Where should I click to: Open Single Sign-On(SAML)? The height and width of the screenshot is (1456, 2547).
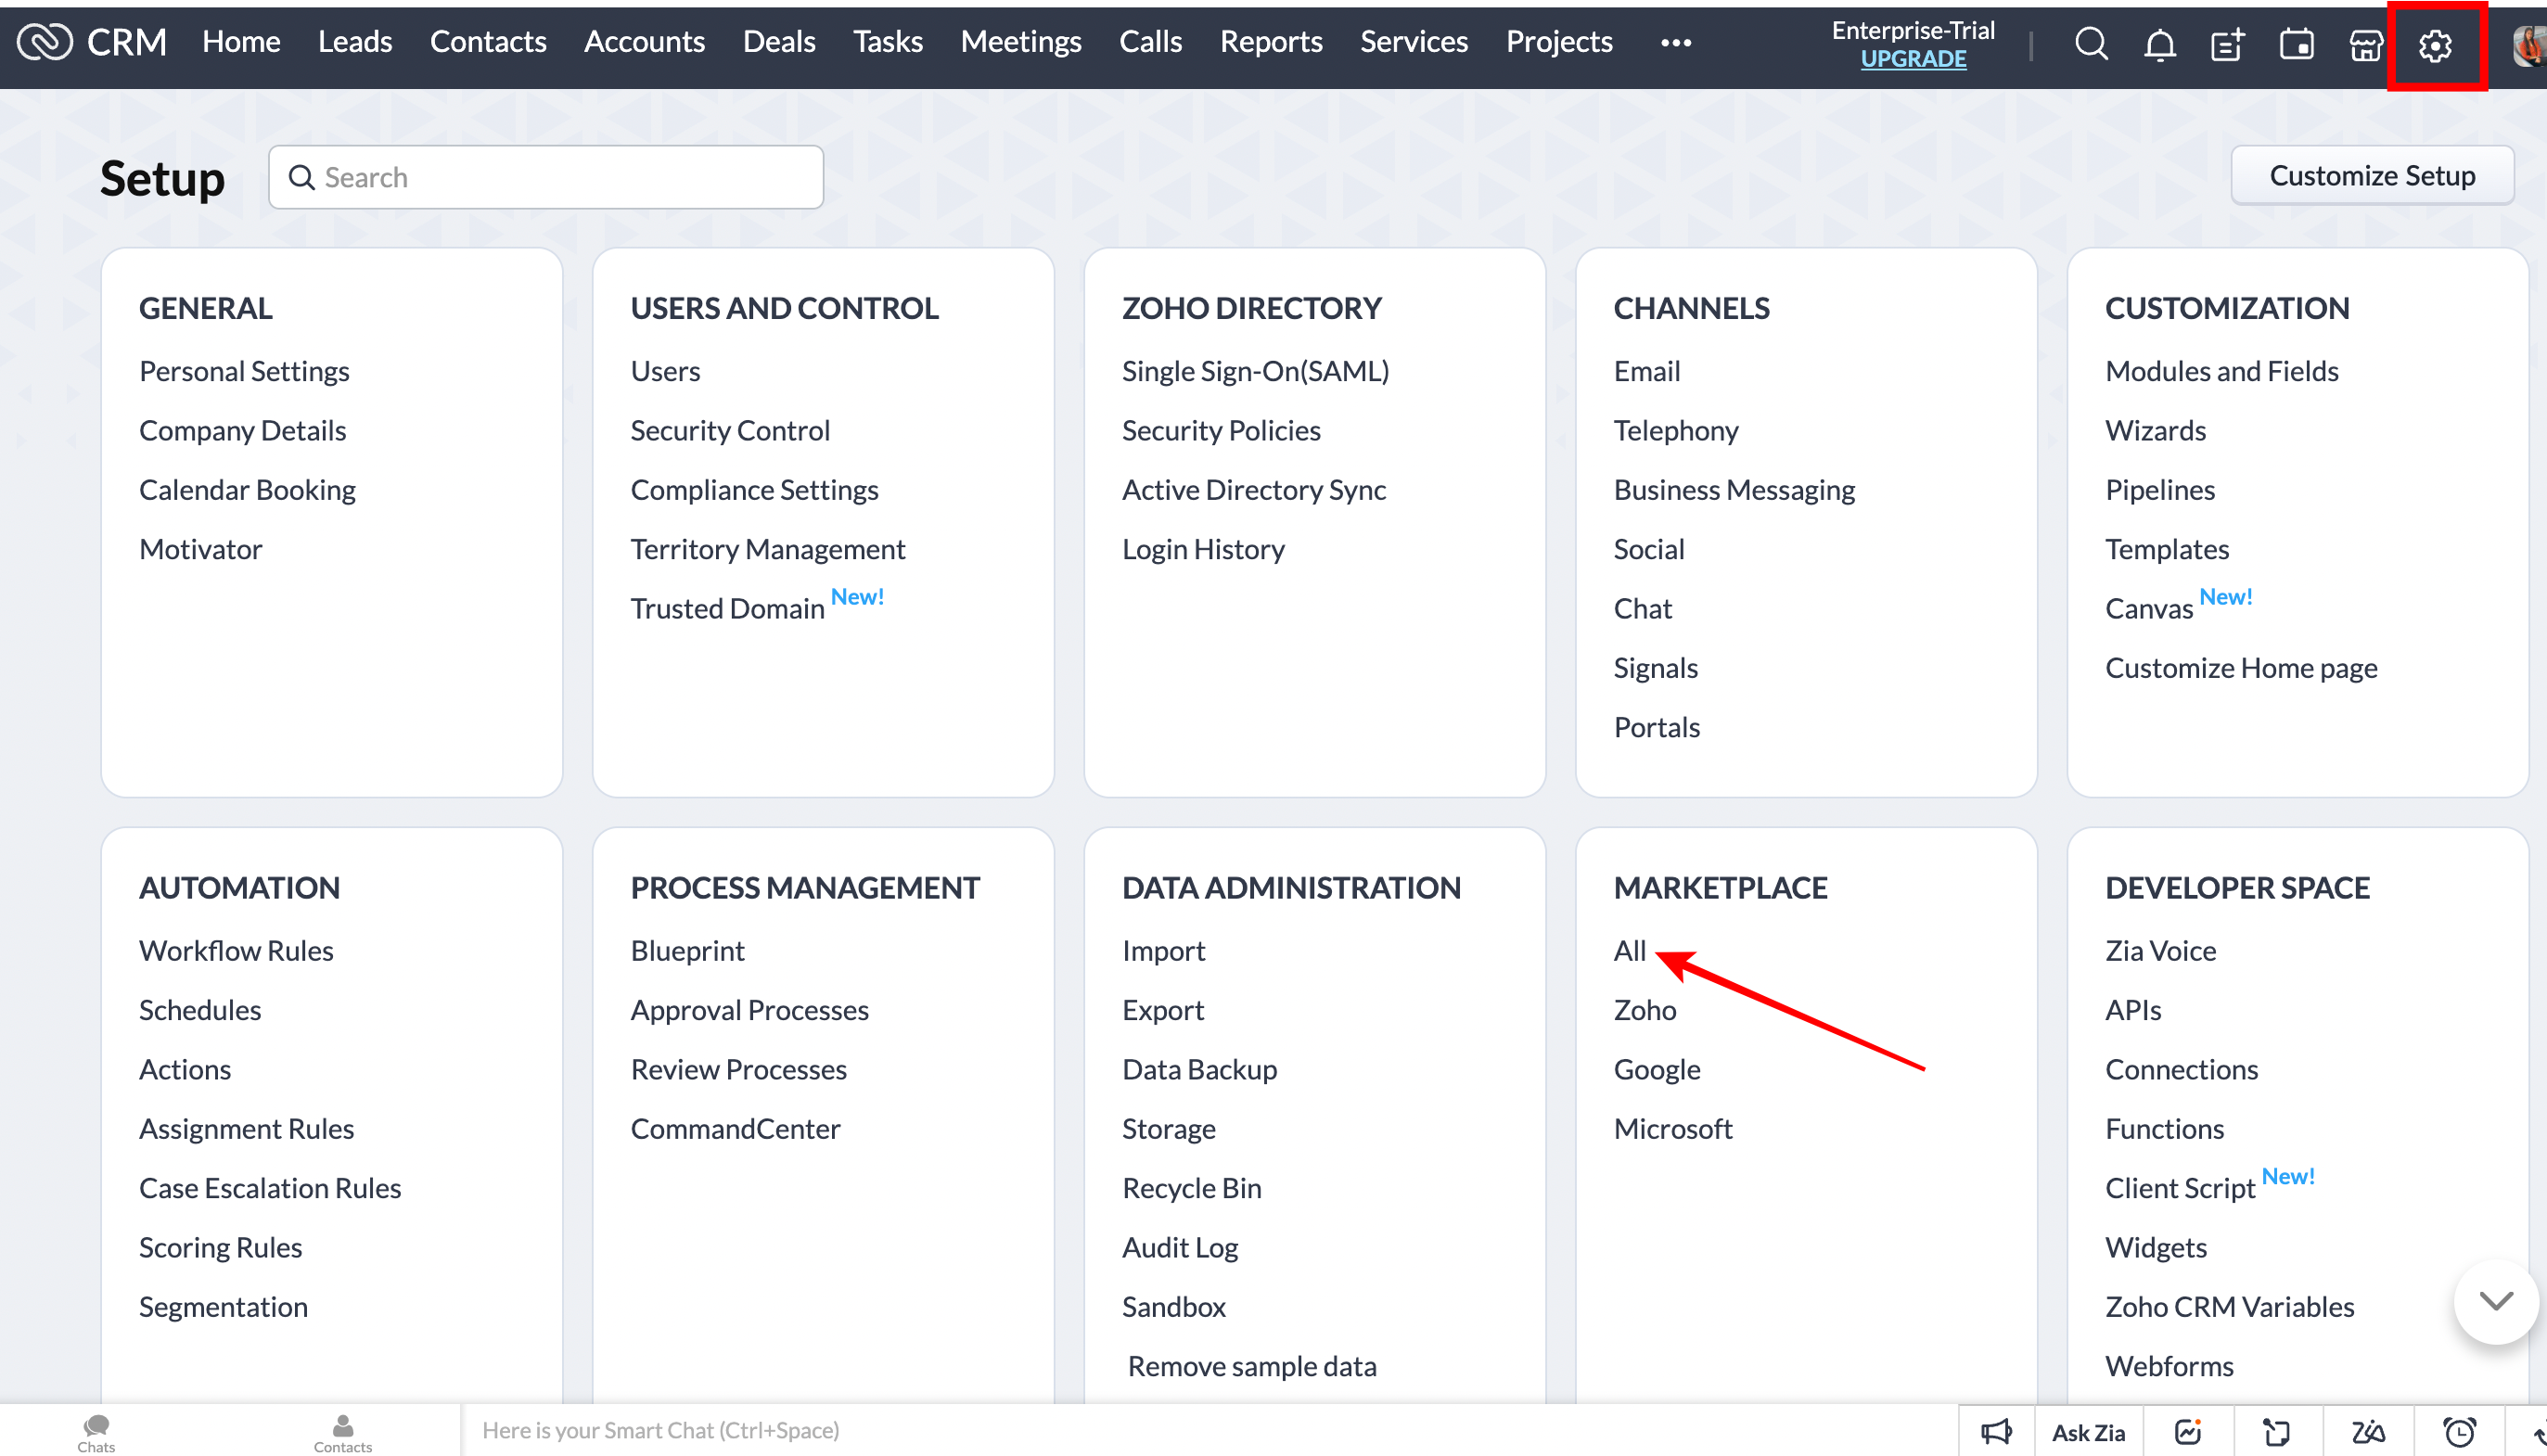[1255, 371]
